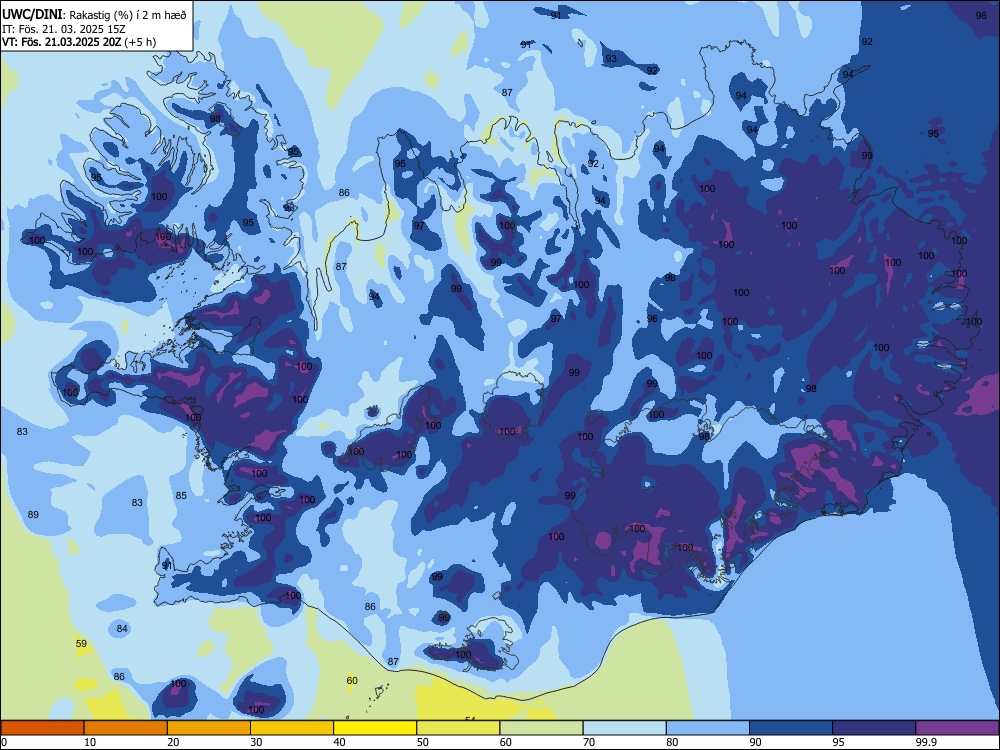Select the '93' humidity value on the map
Viewport: 1000px width, 750px height.
[x=611, y=59]
